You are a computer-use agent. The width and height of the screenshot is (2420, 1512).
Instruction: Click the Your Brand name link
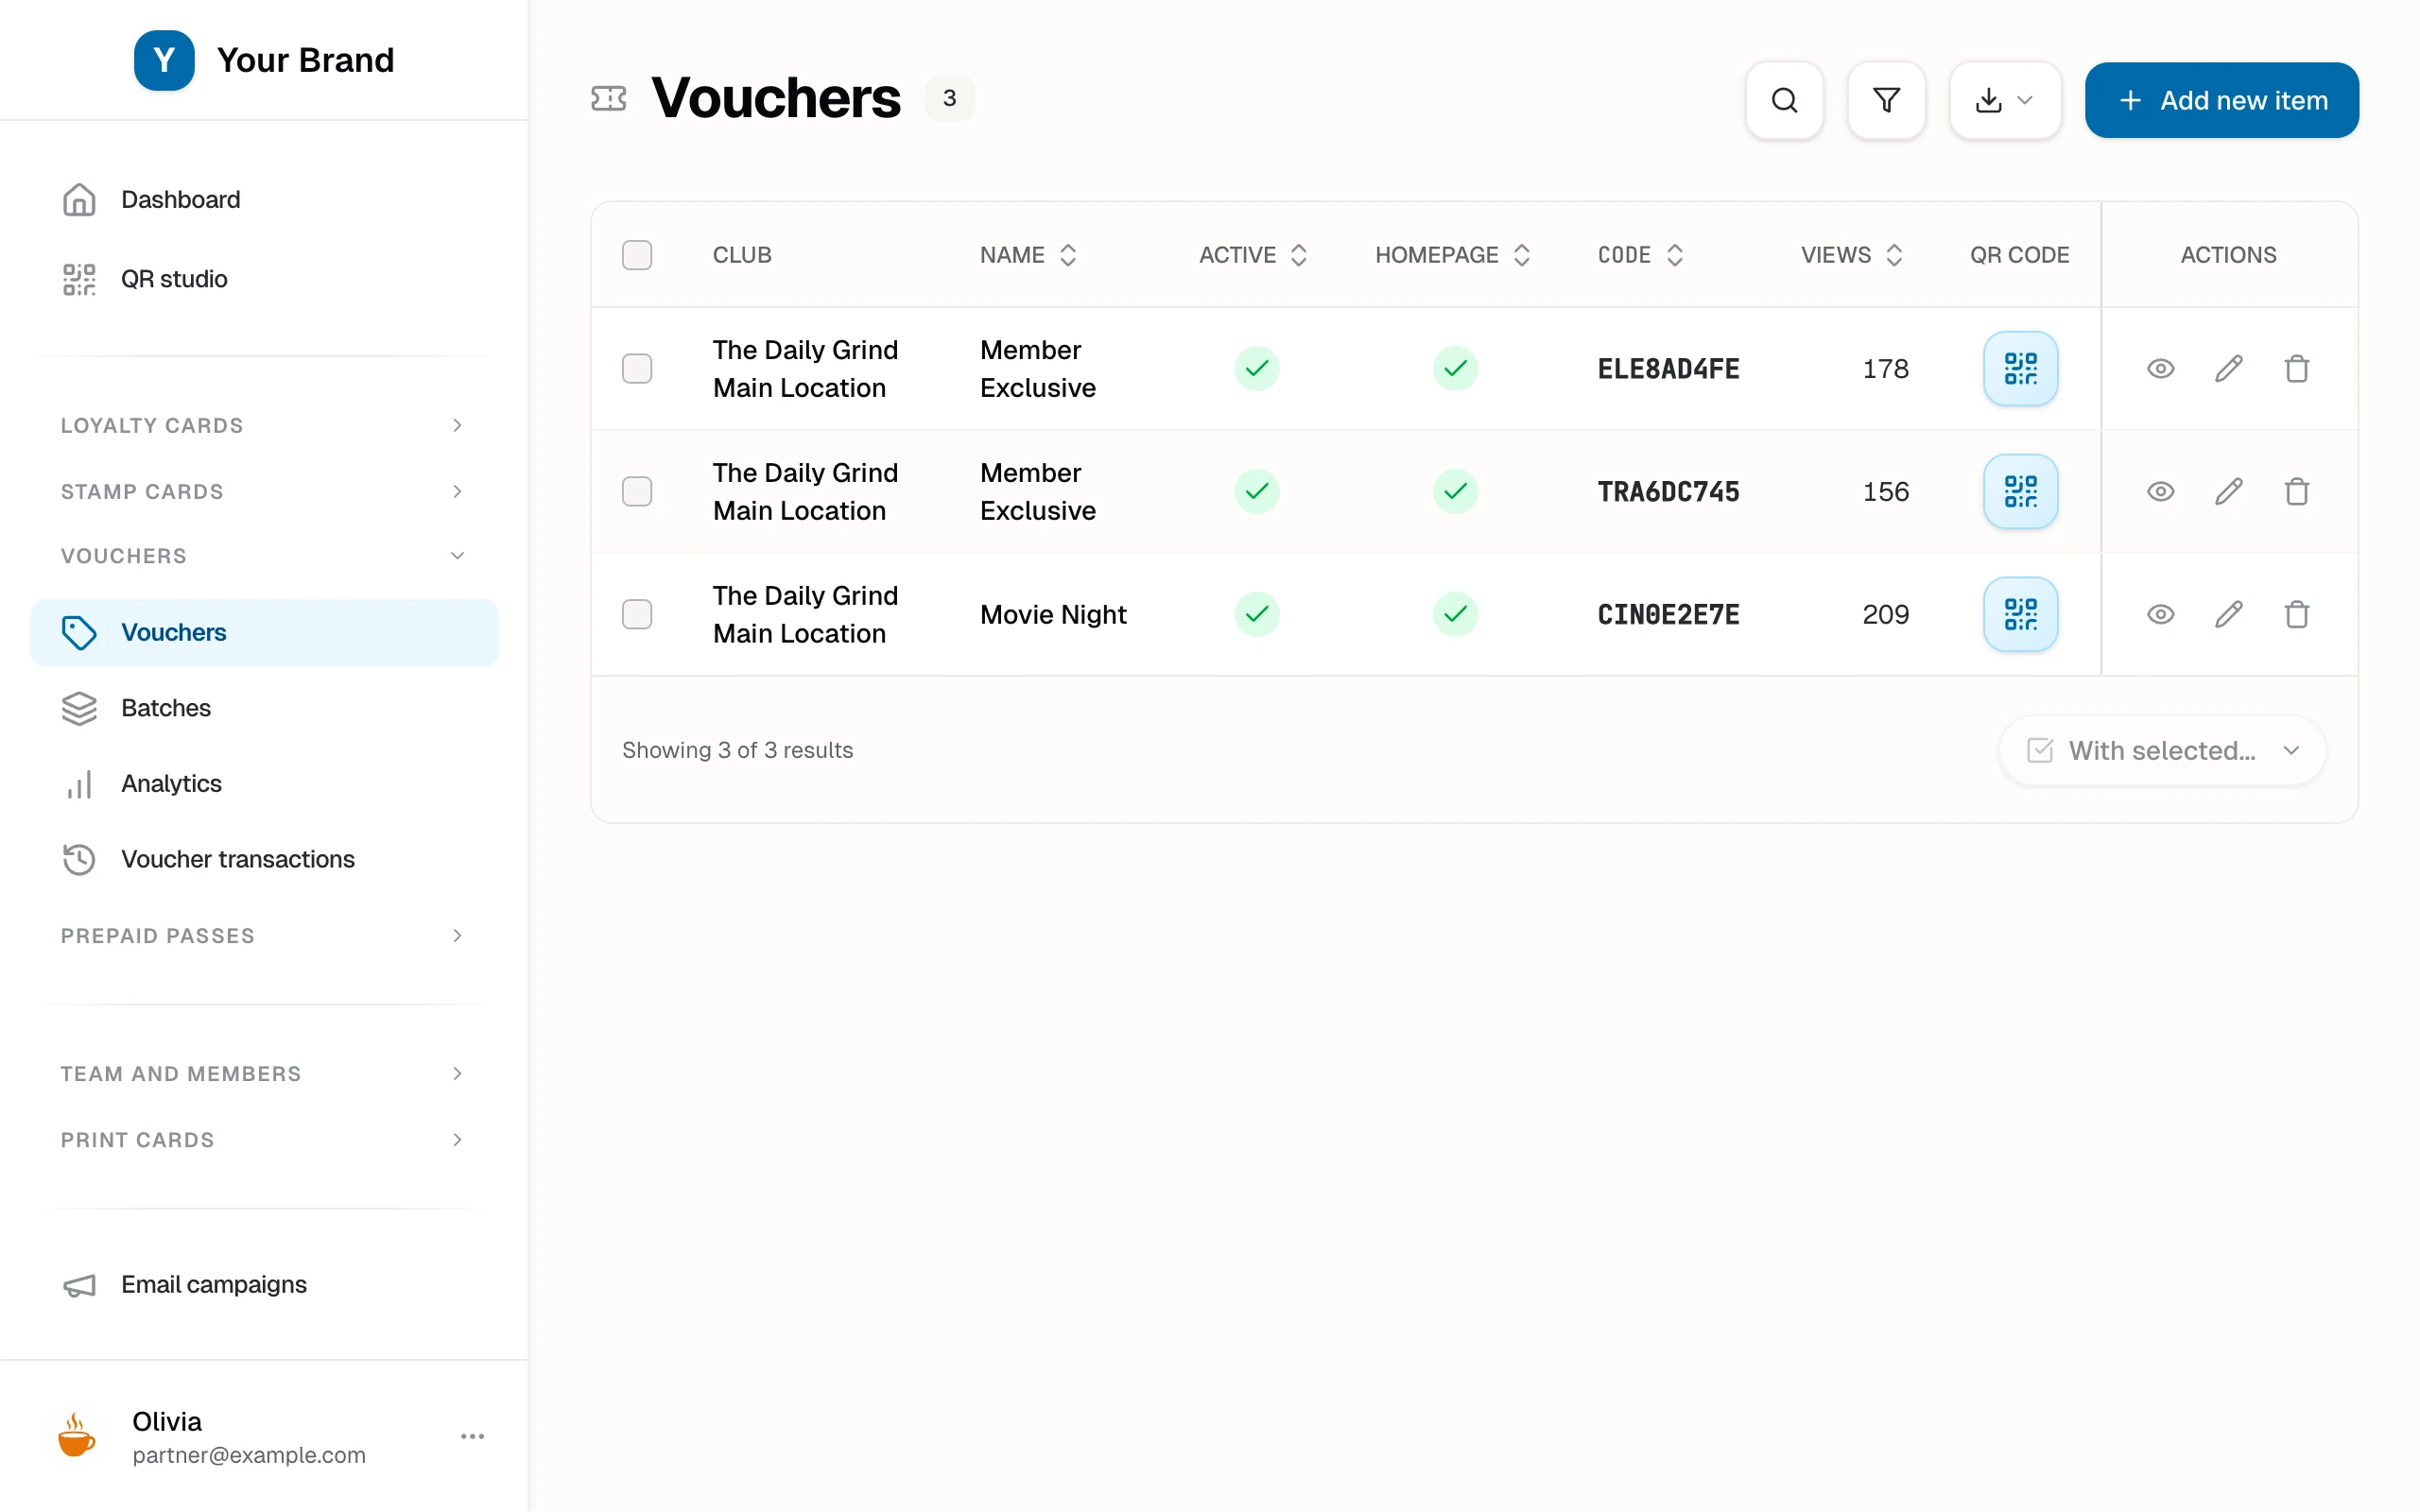pyautogui.click(x=305, y=60)
